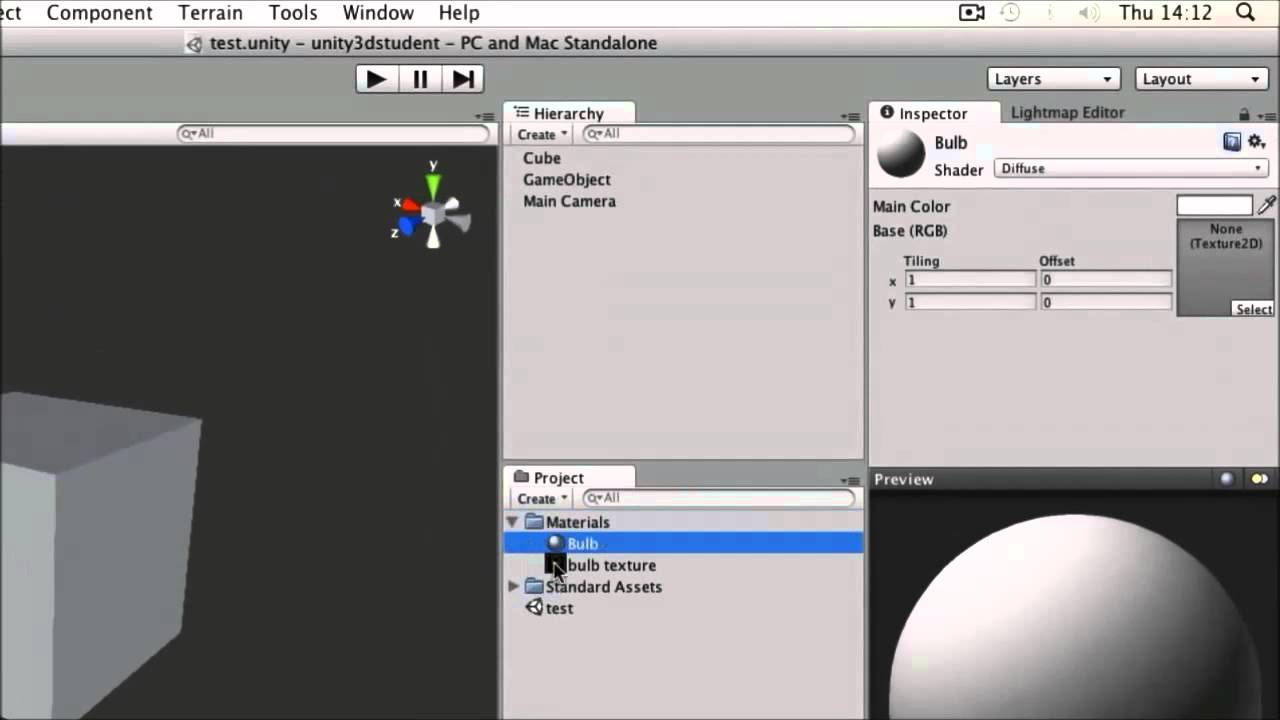1280x720 pixels.
Task: Click the scene gizmo center cube
Action: tap(434, 213)
